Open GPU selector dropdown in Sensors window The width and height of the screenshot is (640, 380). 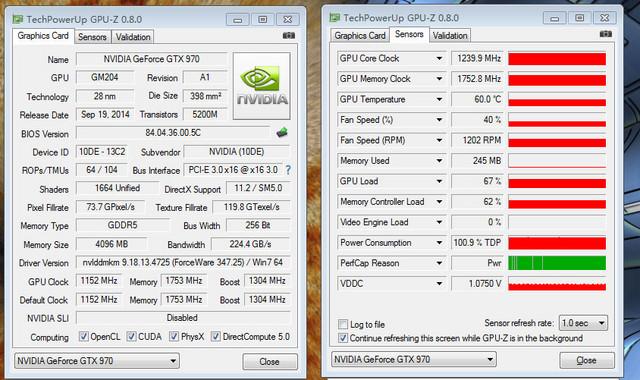point(414,359)
